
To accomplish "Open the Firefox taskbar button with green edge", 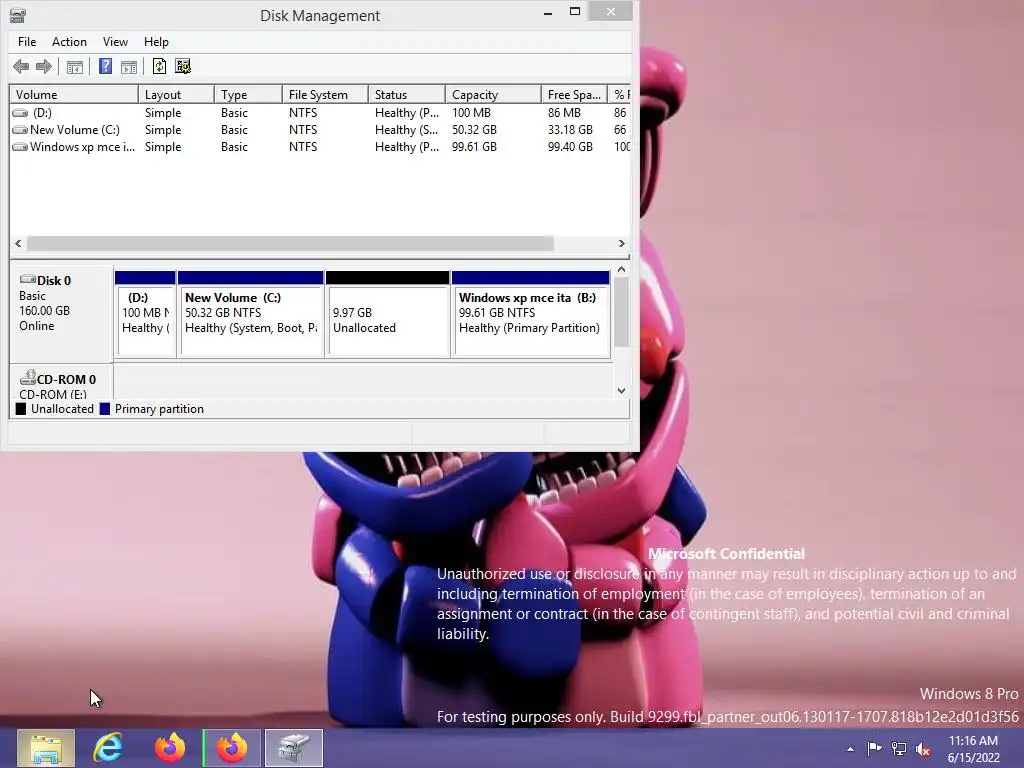I will pyautogui.click(x=232, y=748).
